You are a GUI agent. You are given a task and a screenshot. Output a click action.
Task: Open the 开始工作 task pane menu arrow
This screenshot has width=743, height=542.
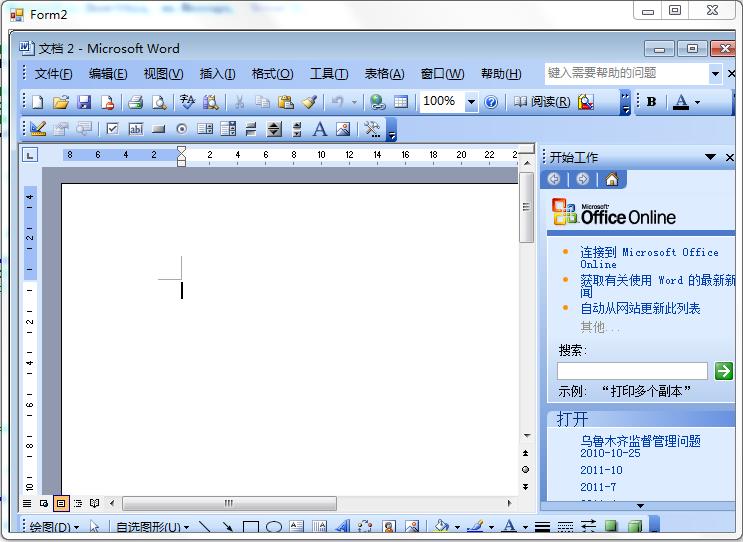point(710,157)
